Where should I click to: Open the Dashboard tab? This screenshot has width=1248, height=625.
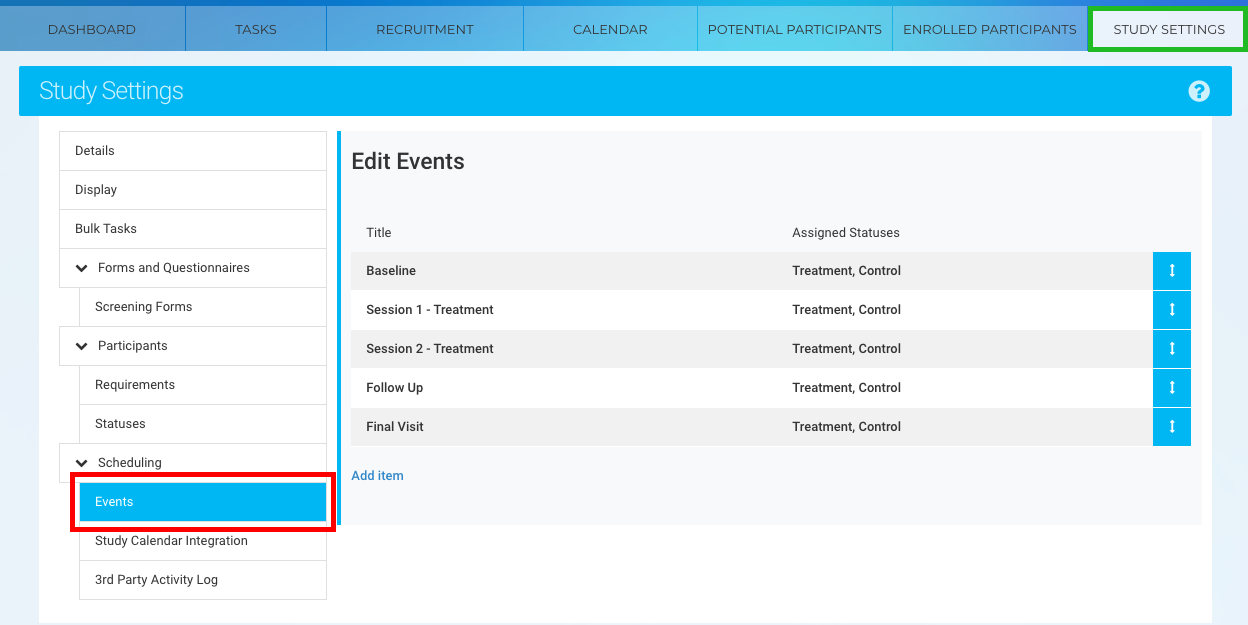tap(92, 29)
